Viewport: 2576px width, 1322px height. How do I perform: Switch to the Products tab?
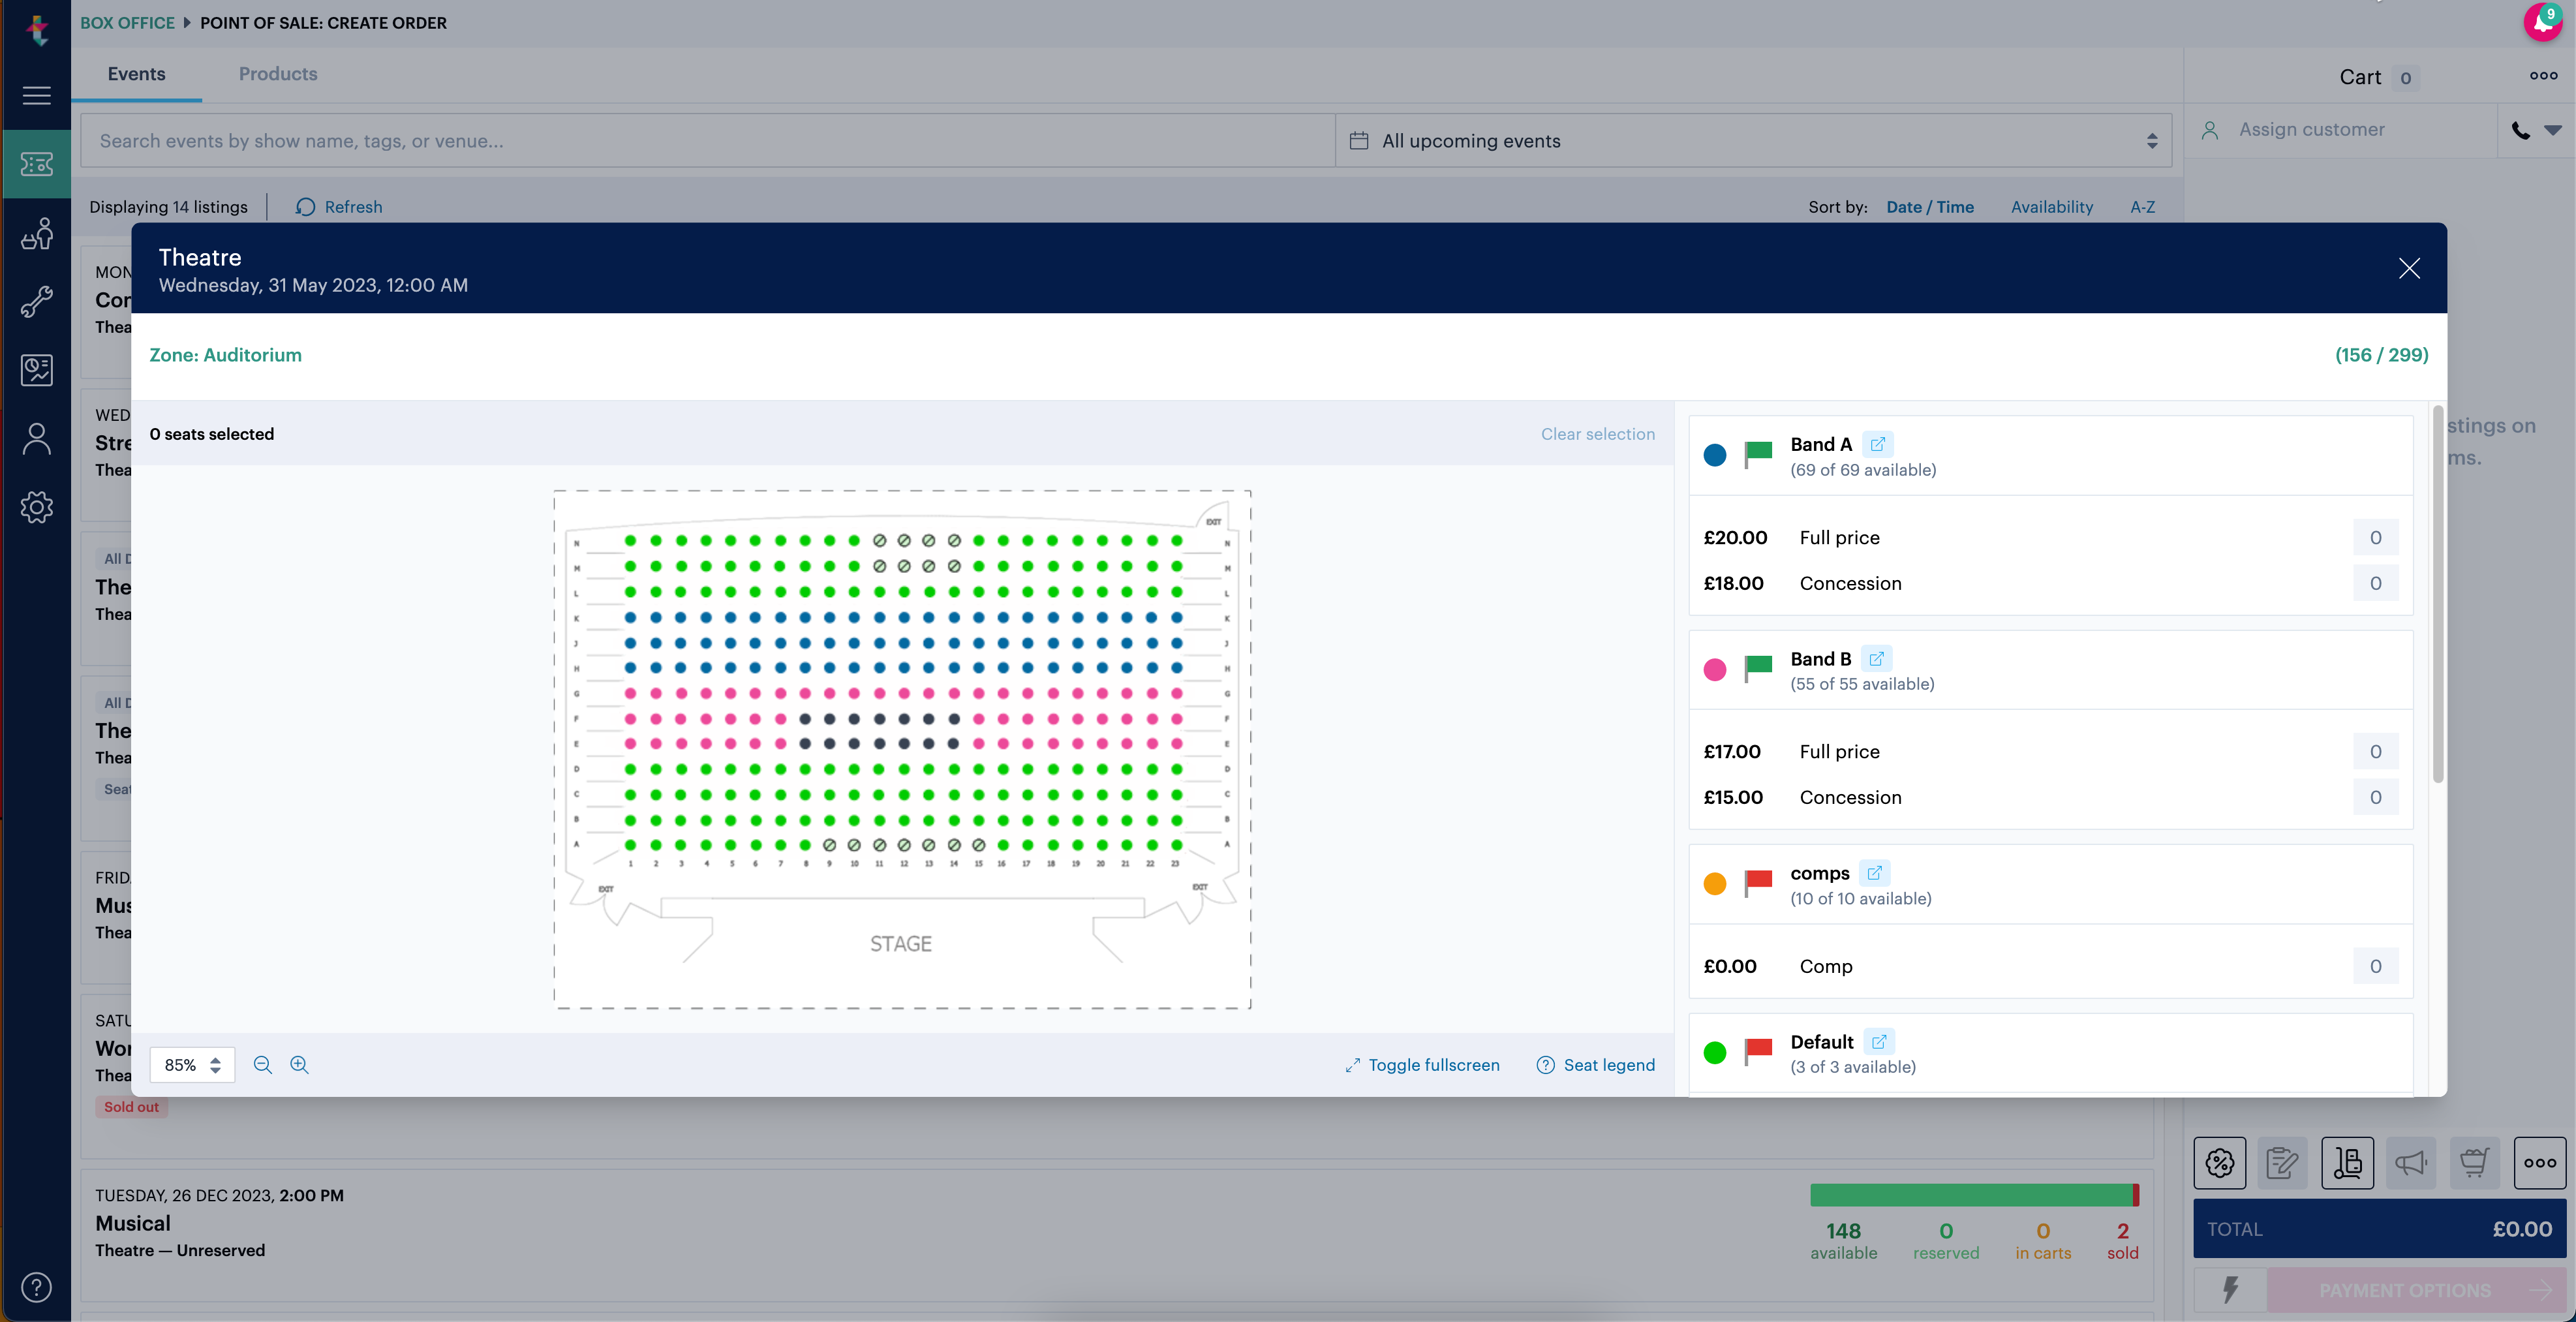pyautogui.click(x=278, y=74)
